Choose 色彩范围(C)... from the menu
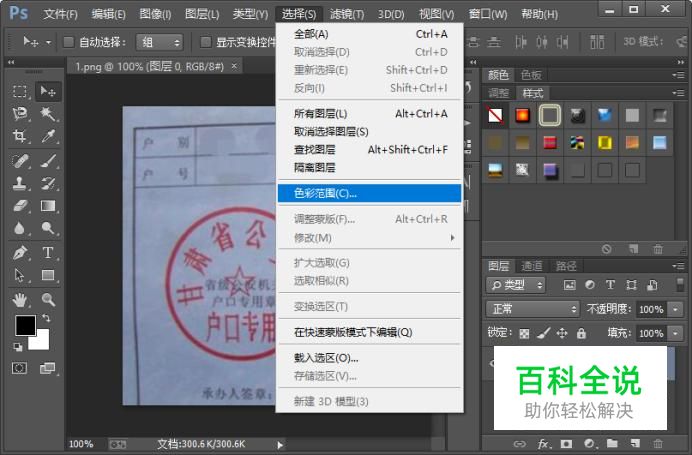The width and height of the screenshot is (692, 455). coord(369,193)
